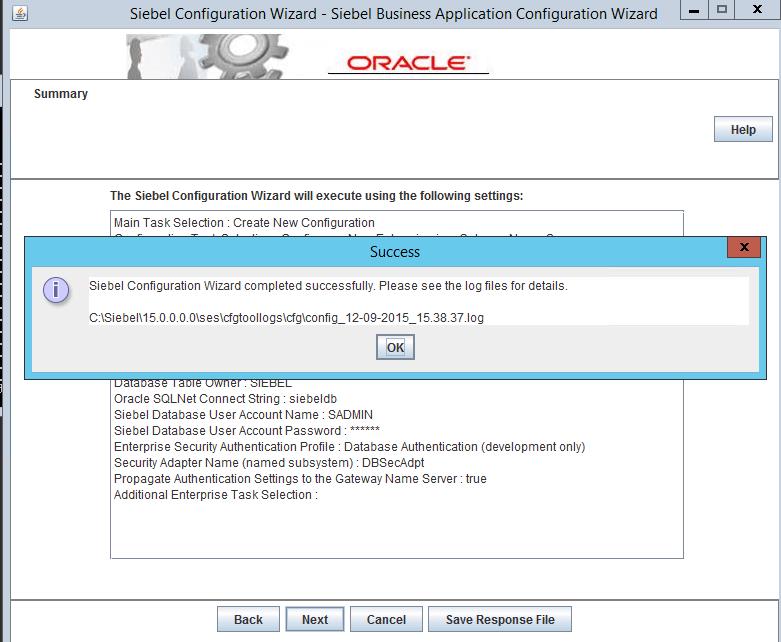Click the Oracle logo in the header
Viewport: 781px width, 642px height.
tap(408, 63)
